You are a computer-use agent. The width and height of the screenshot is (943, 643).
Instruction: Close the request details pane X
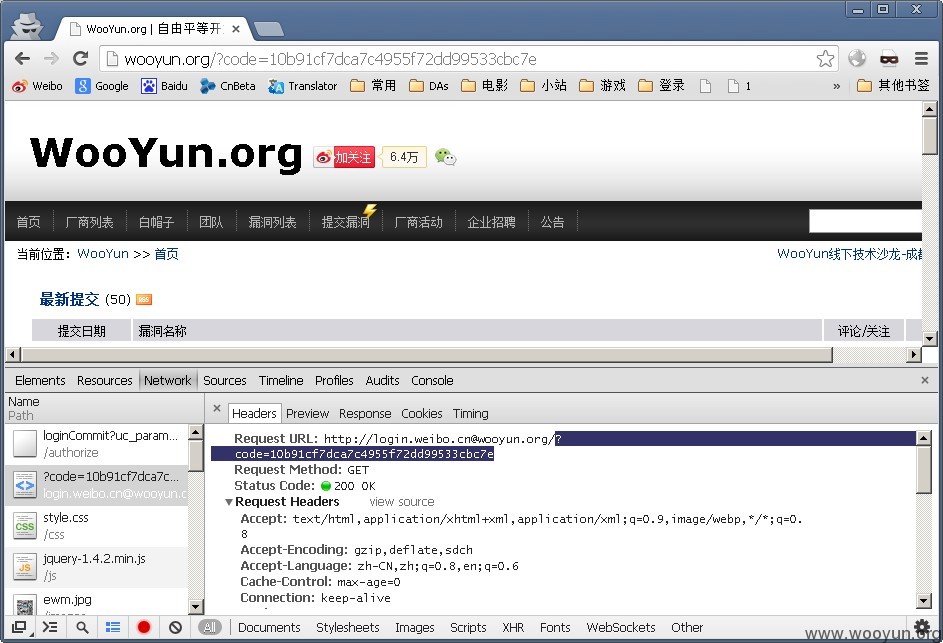coord(217,408)
